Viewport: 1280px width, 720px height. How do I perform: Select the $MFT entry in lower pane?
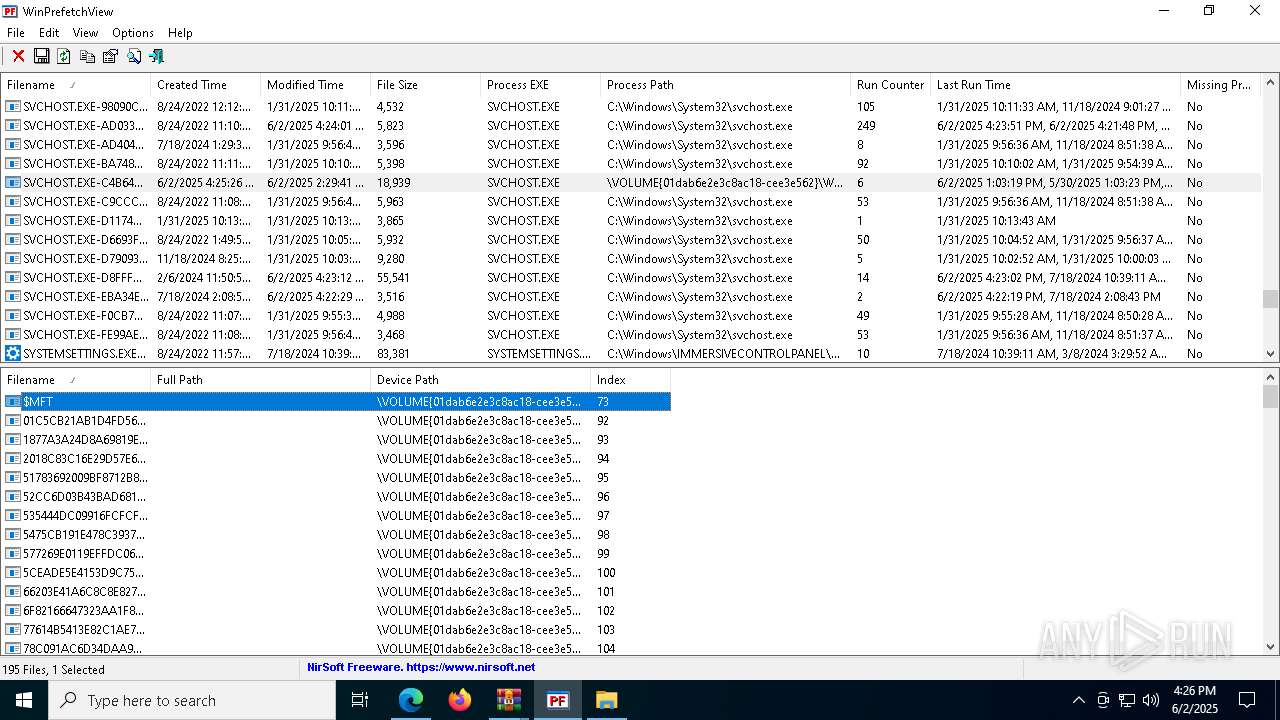coord(336,402)
